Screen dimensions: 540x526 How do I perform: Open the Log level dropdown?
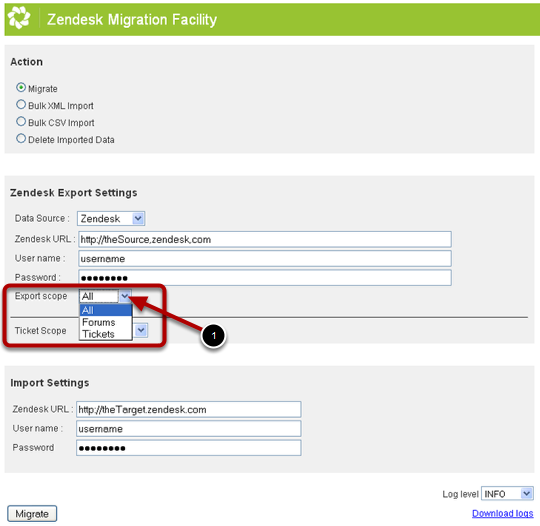507,494
